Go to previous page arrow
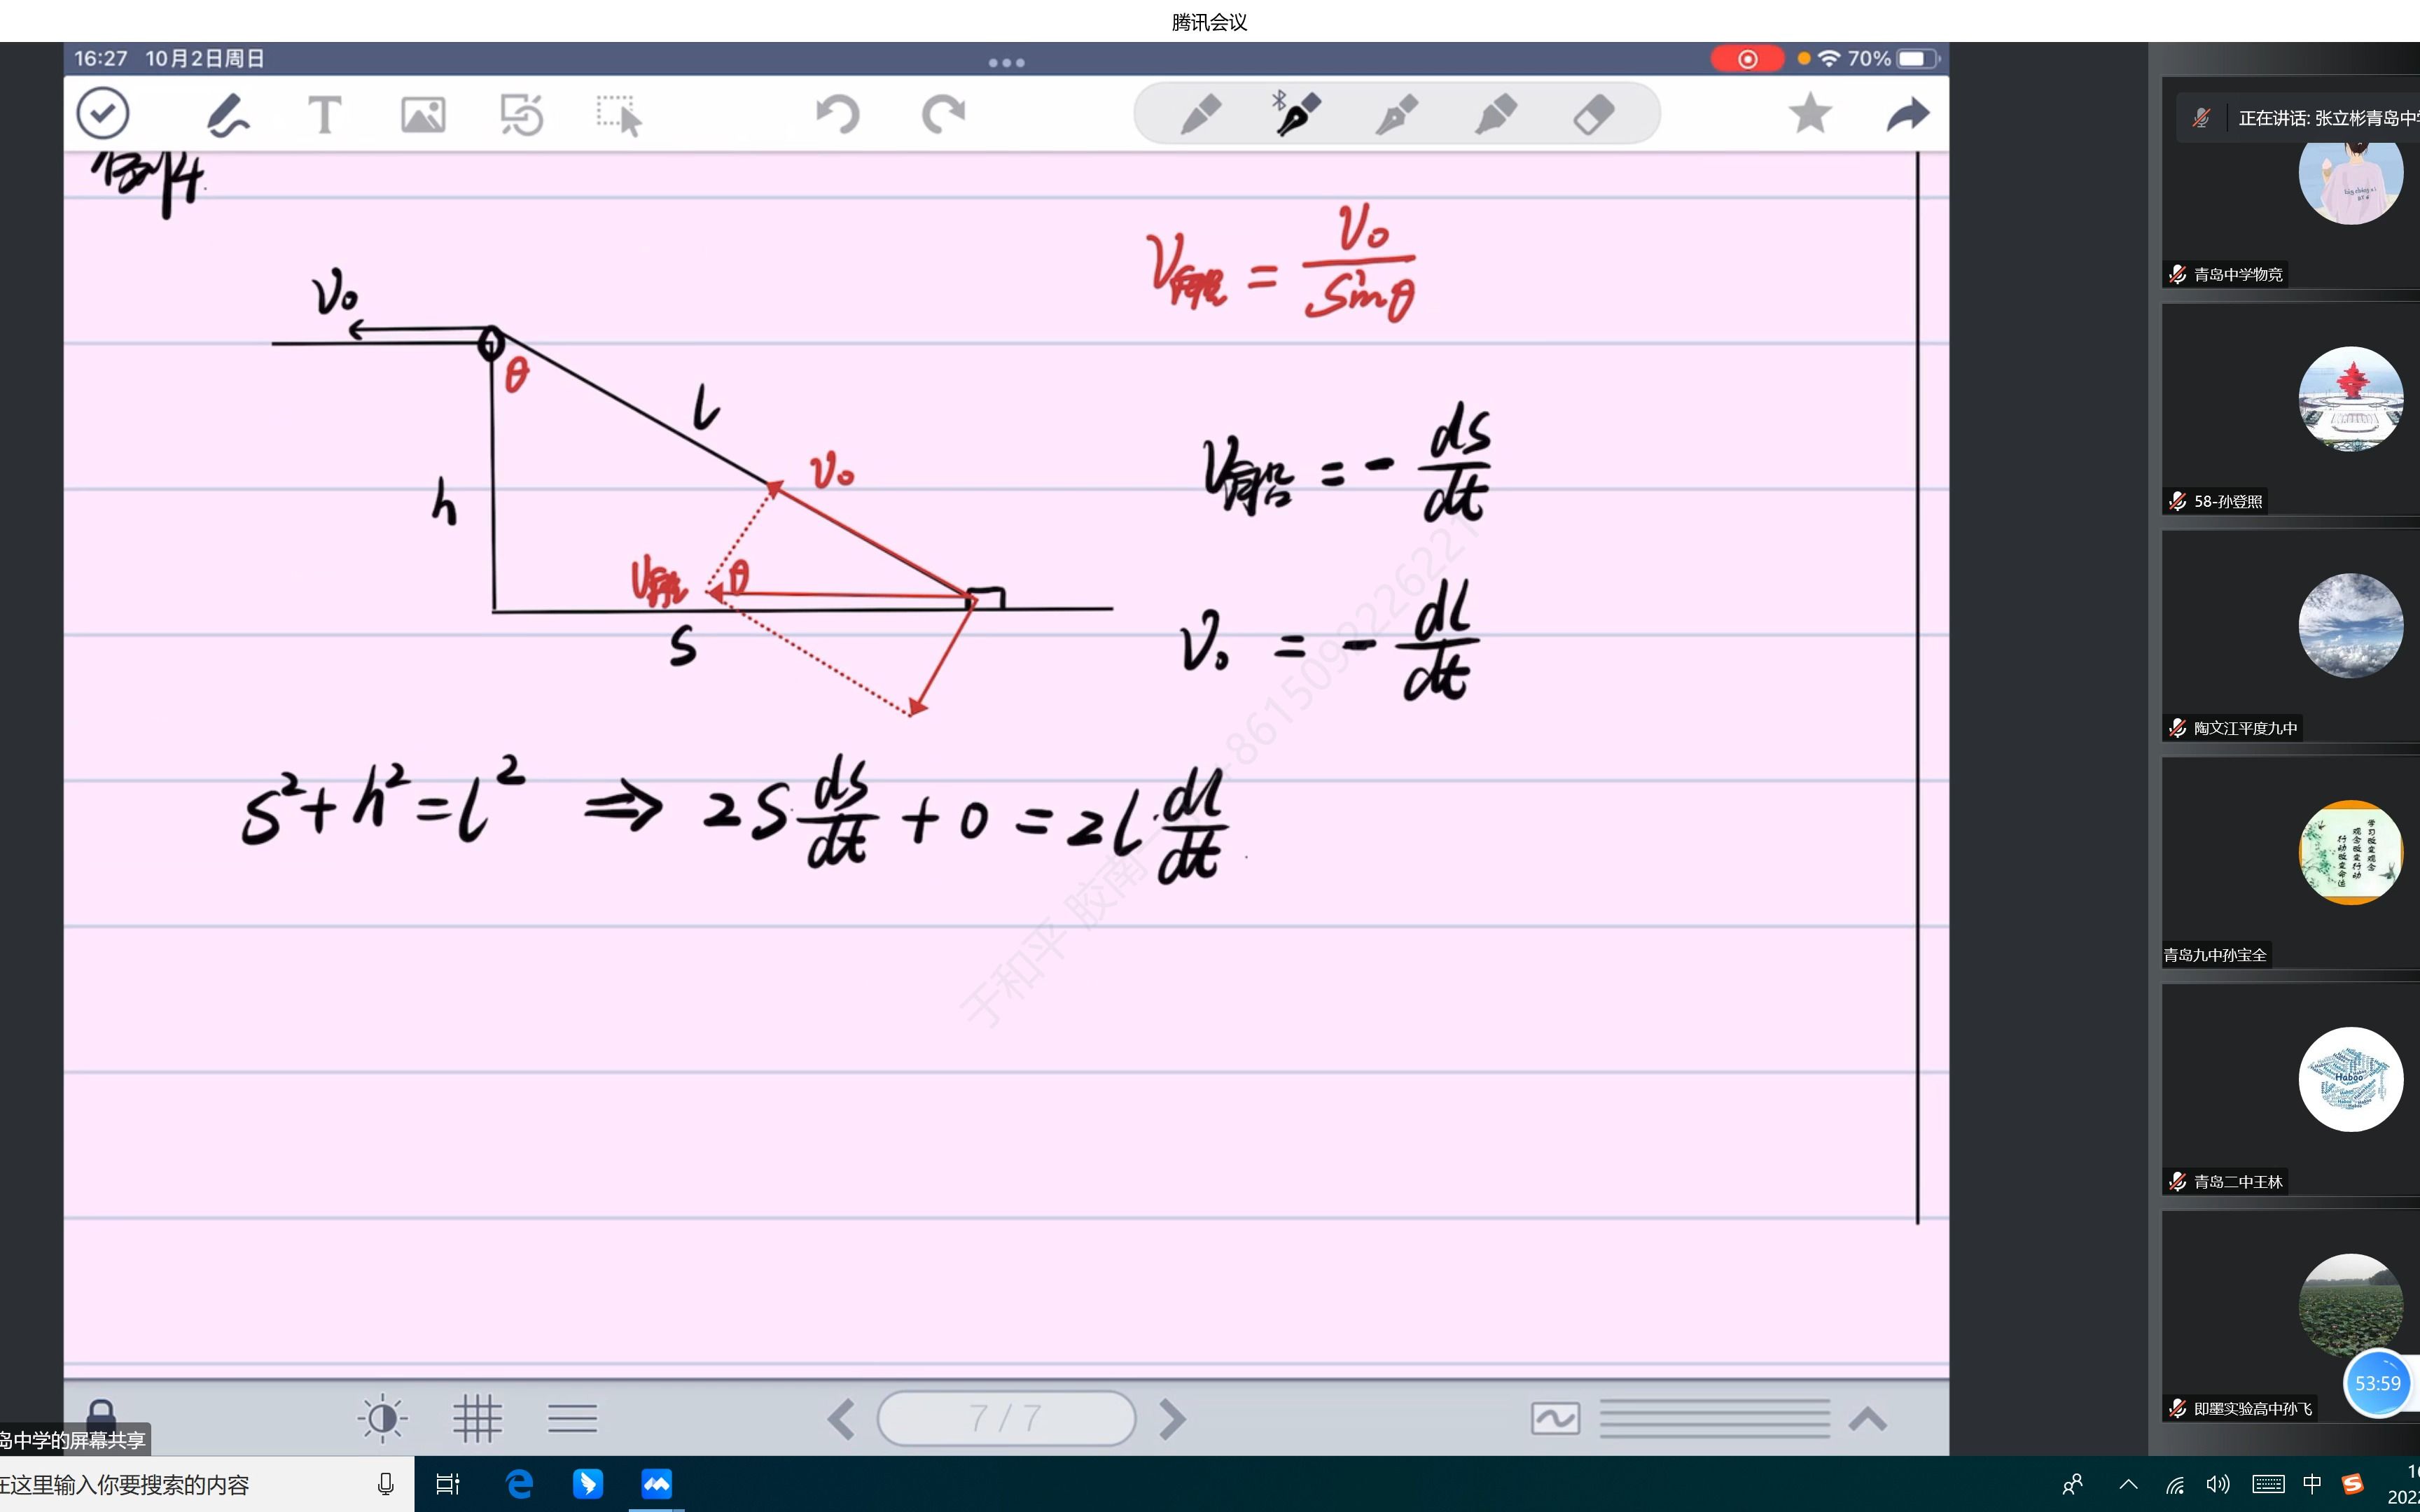This screenshot has height=1512, width=2420. coord(841,1418)
